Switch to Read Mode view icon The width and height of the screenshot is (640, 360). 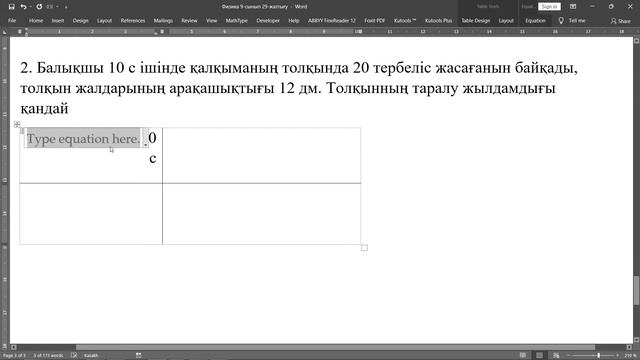click(523, 356)
